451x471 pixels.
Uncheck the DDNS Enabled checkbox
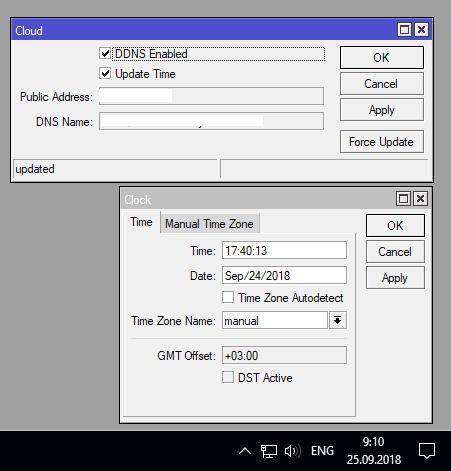105,53
